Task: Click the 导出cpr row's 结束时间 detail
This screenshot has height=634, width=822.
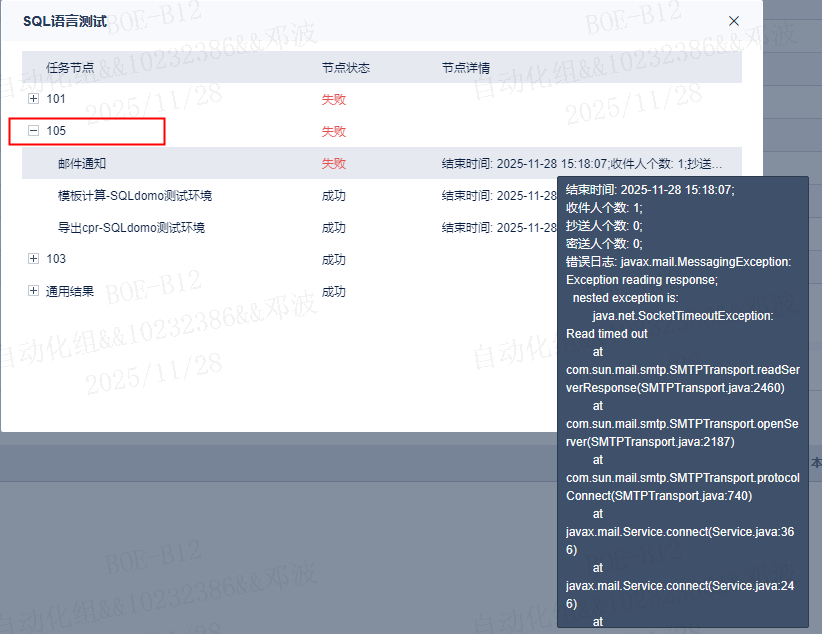Action: 499,228
